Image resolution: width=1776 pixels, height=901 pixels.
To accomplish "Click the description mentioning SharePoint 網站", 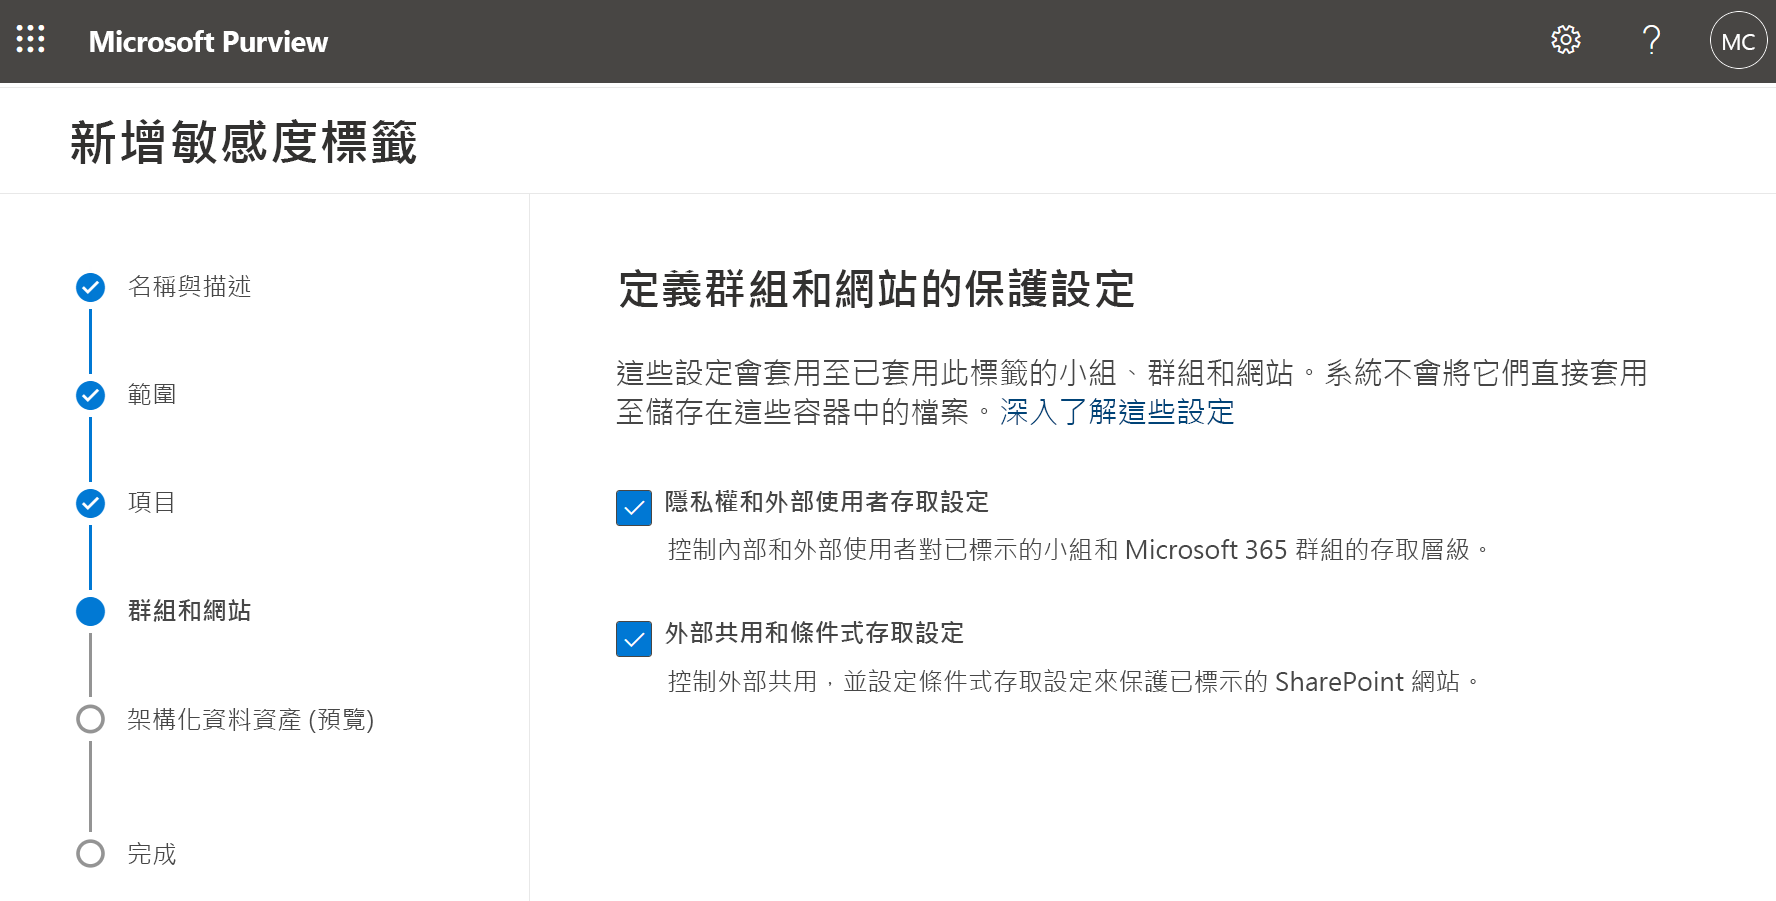I will [x=1073, y=682].
